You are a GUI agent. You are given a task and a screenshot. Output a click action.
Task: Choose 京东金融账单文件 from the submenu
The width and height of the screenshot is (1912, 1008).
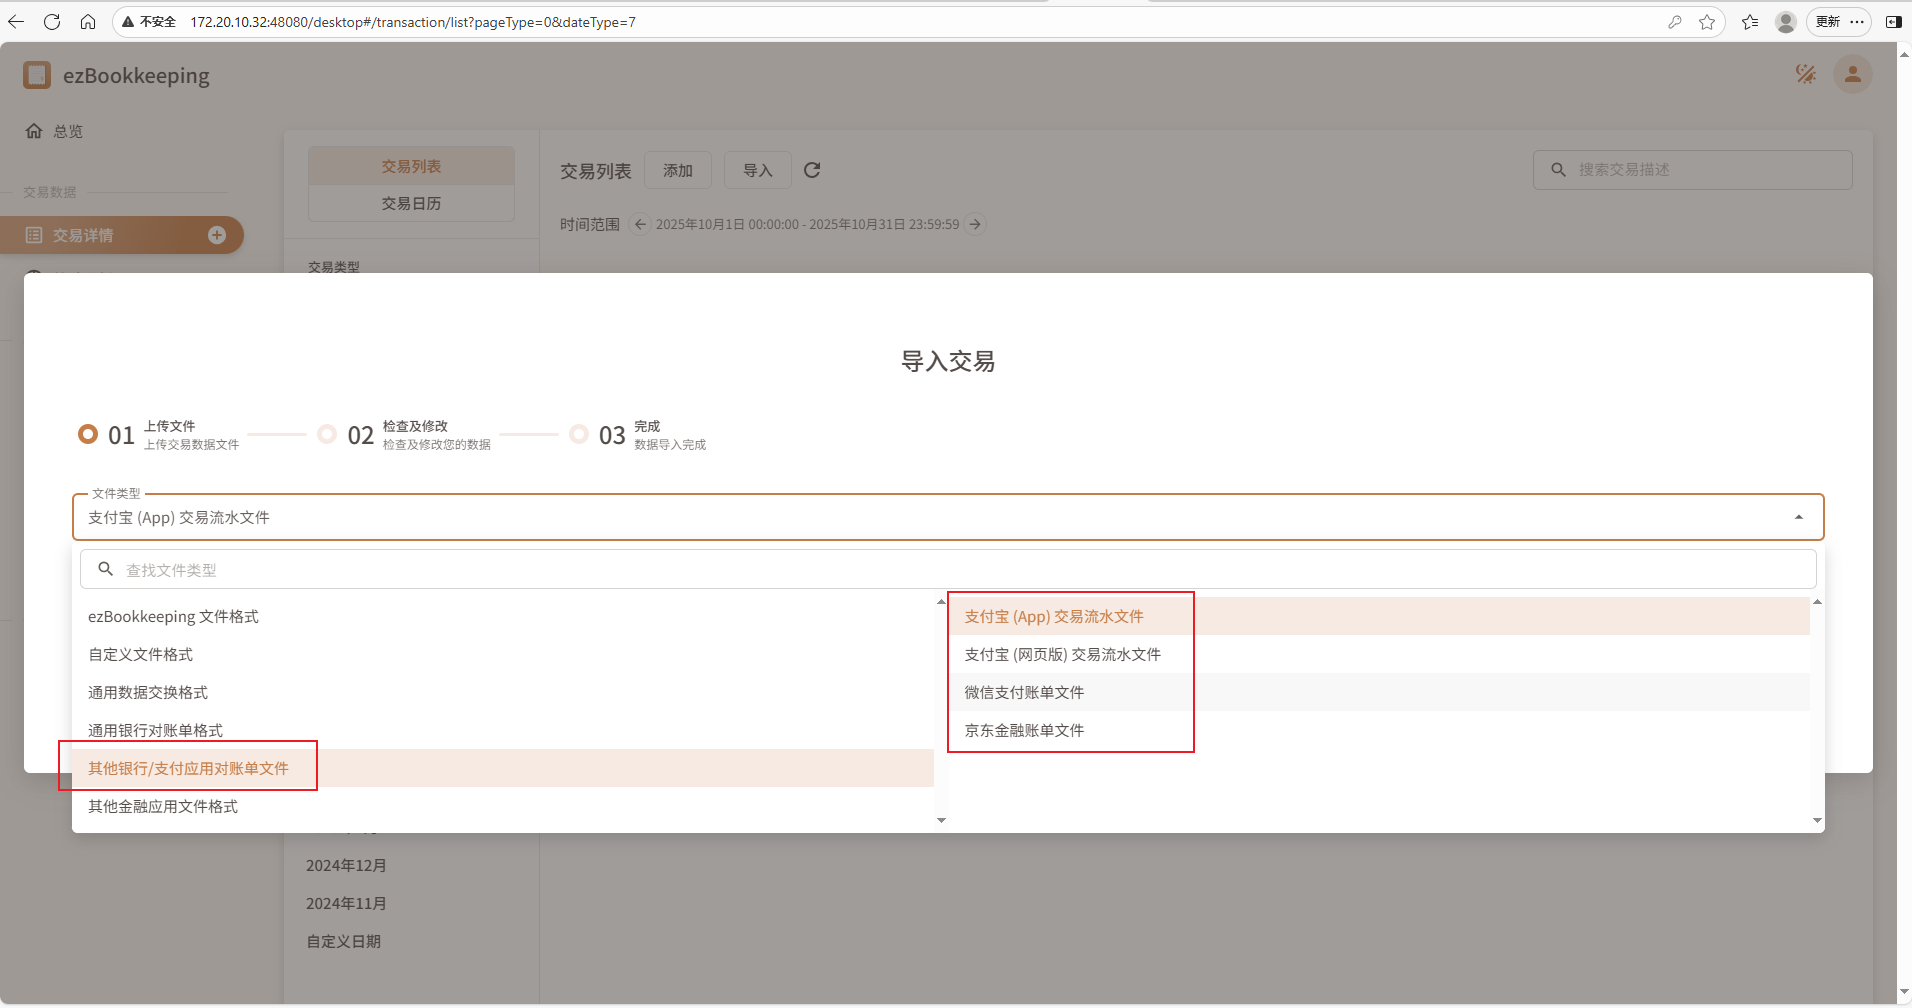(x=1022, y=729)
